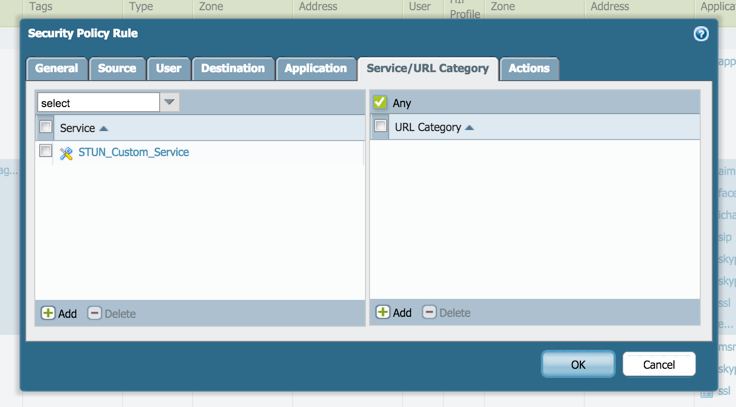Viewport: 736px width, 407px height.
Task: Click the User column header in background table
Action: coord(420,7)
